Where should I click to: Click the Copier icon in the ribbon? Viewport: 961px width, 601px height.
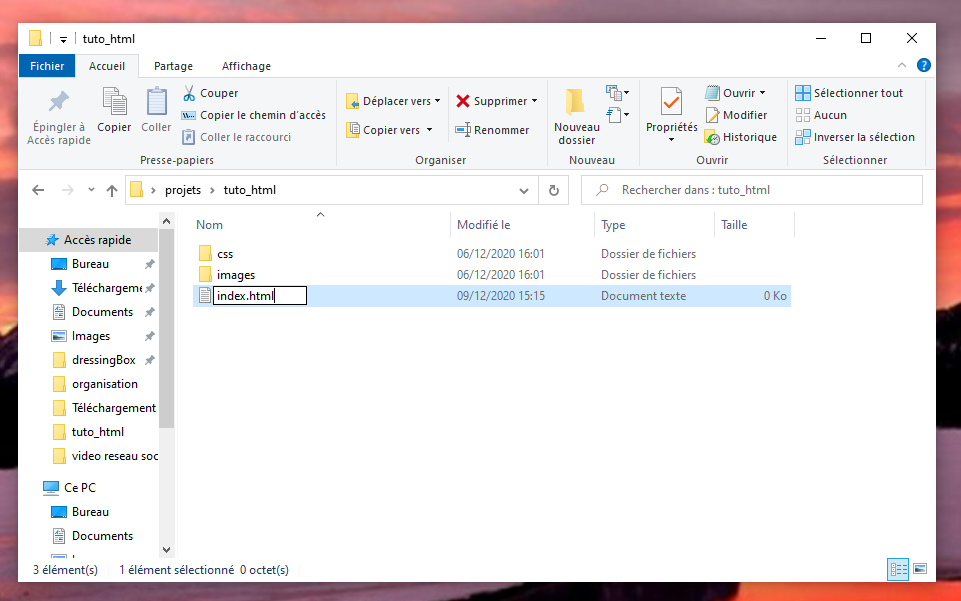(114, 102)
